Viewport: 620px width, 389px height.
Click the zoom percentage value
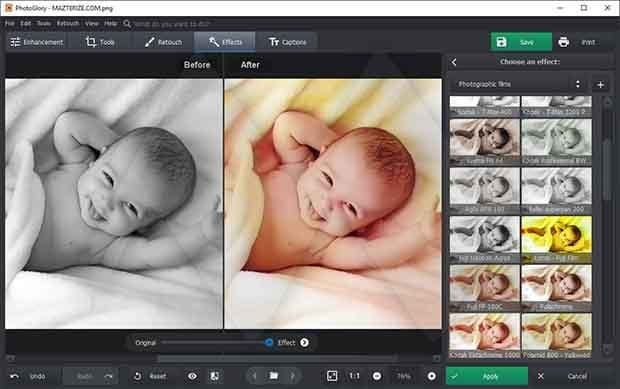coord(404,376)
